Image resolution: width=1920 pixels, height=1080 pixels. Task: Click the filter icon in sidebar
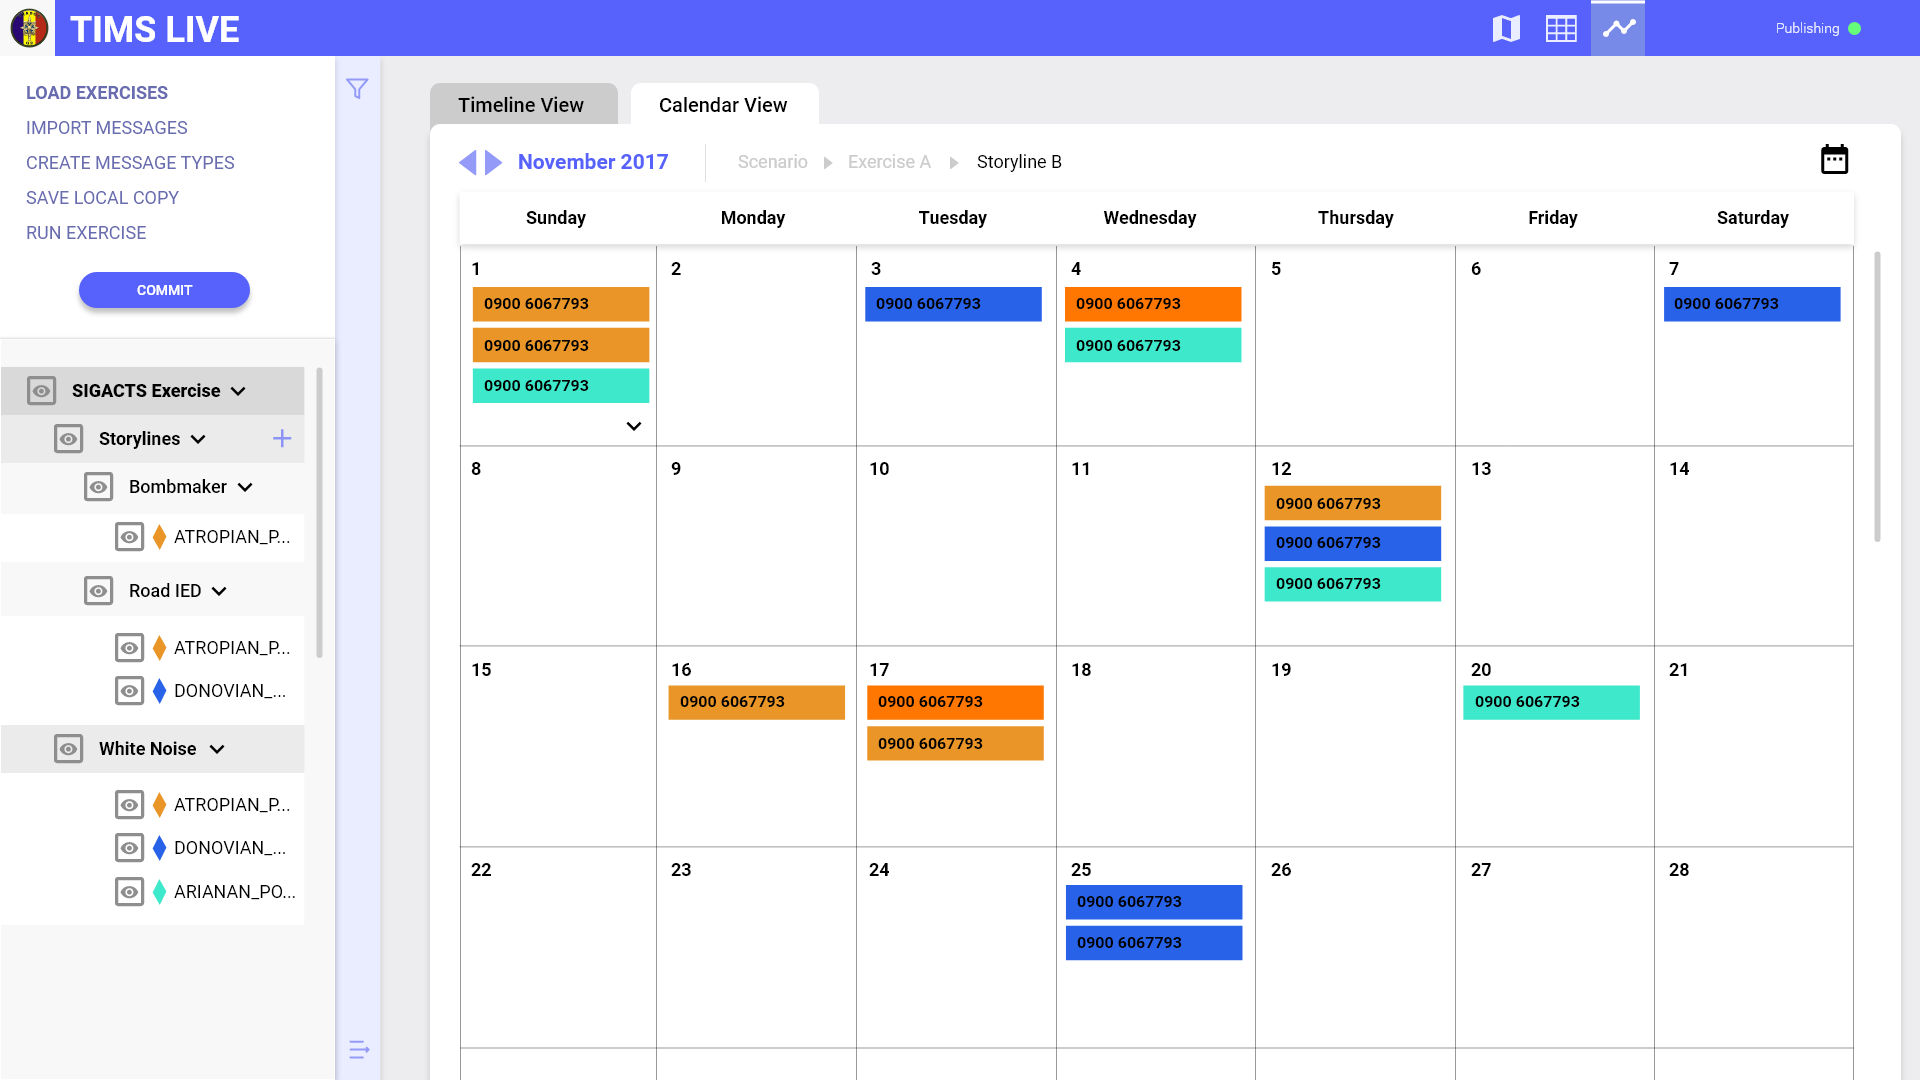click(357, 88)
